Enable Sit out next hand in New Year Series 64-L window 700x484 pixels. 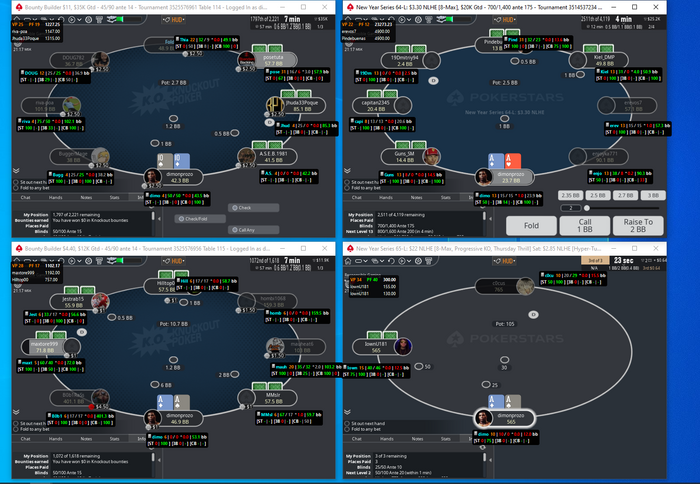point(347,182)
